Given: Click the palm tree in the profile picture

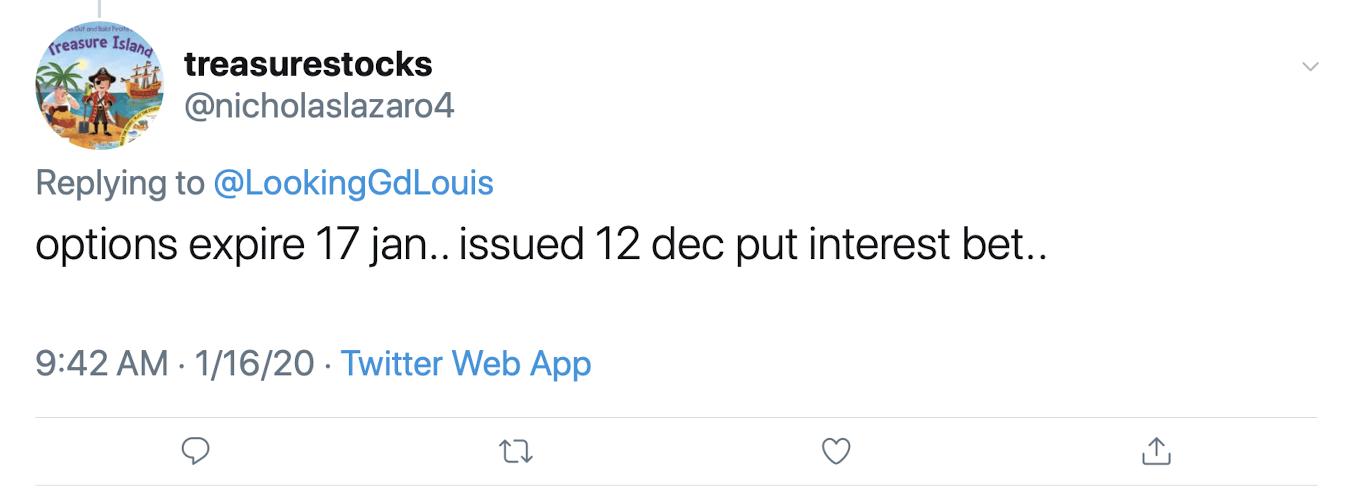Looking at the screenshot, I should click(x=60, y=78).
